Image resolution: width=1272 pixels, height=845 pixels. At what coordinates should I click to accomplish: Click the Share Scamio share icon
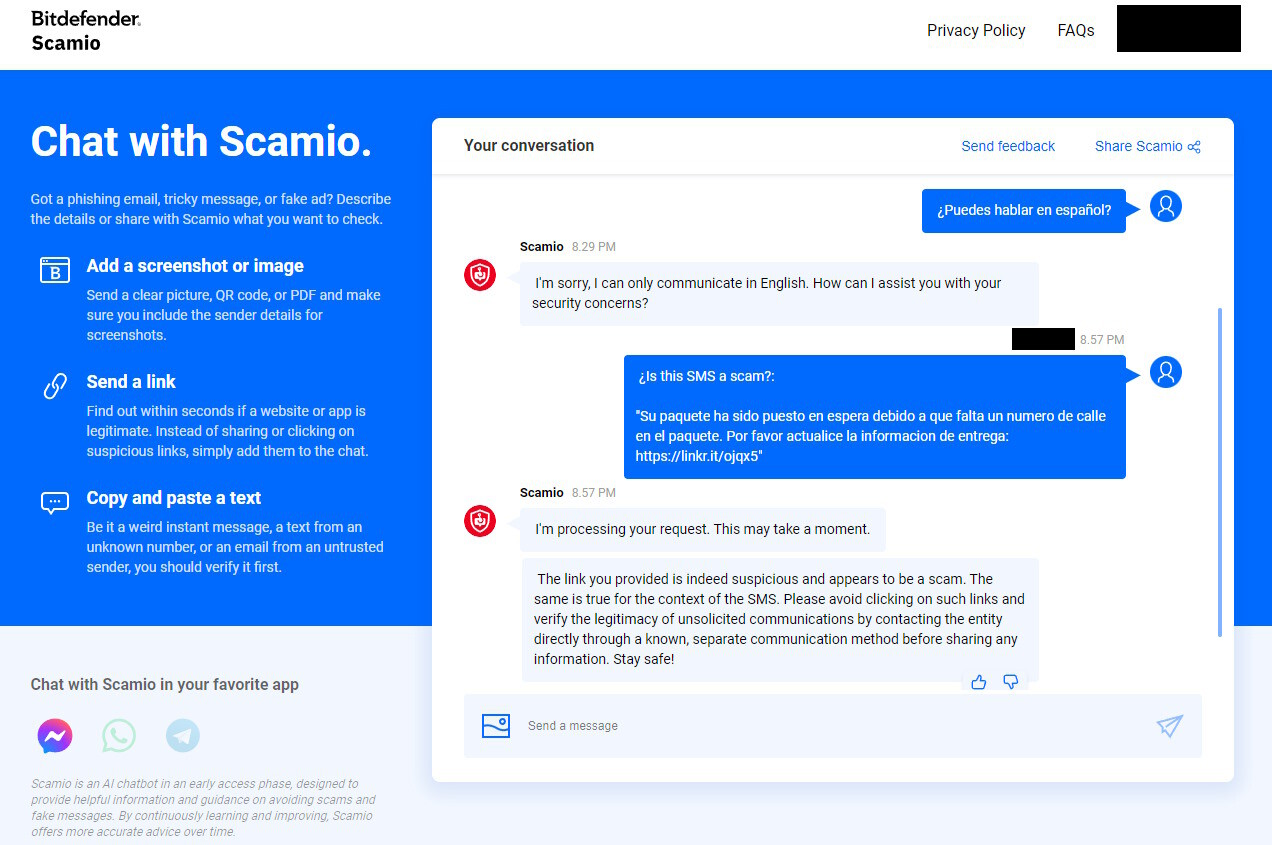1194,146
